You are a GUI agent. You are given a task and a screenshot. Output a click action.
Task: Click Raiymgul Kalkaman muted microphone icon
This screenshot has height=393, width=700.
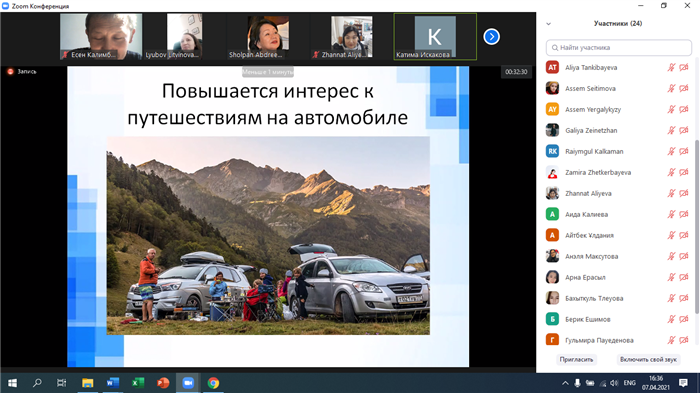[x=671, y=151]
